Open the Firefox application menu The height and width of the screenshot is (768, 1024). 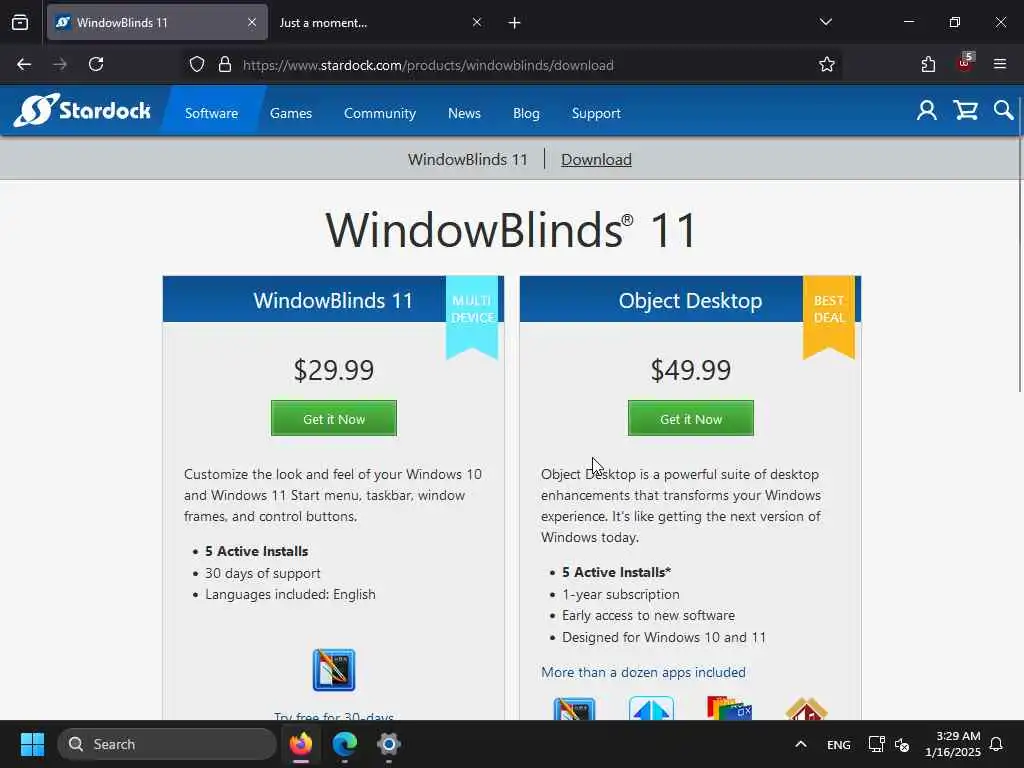(x=1000, y=64)
